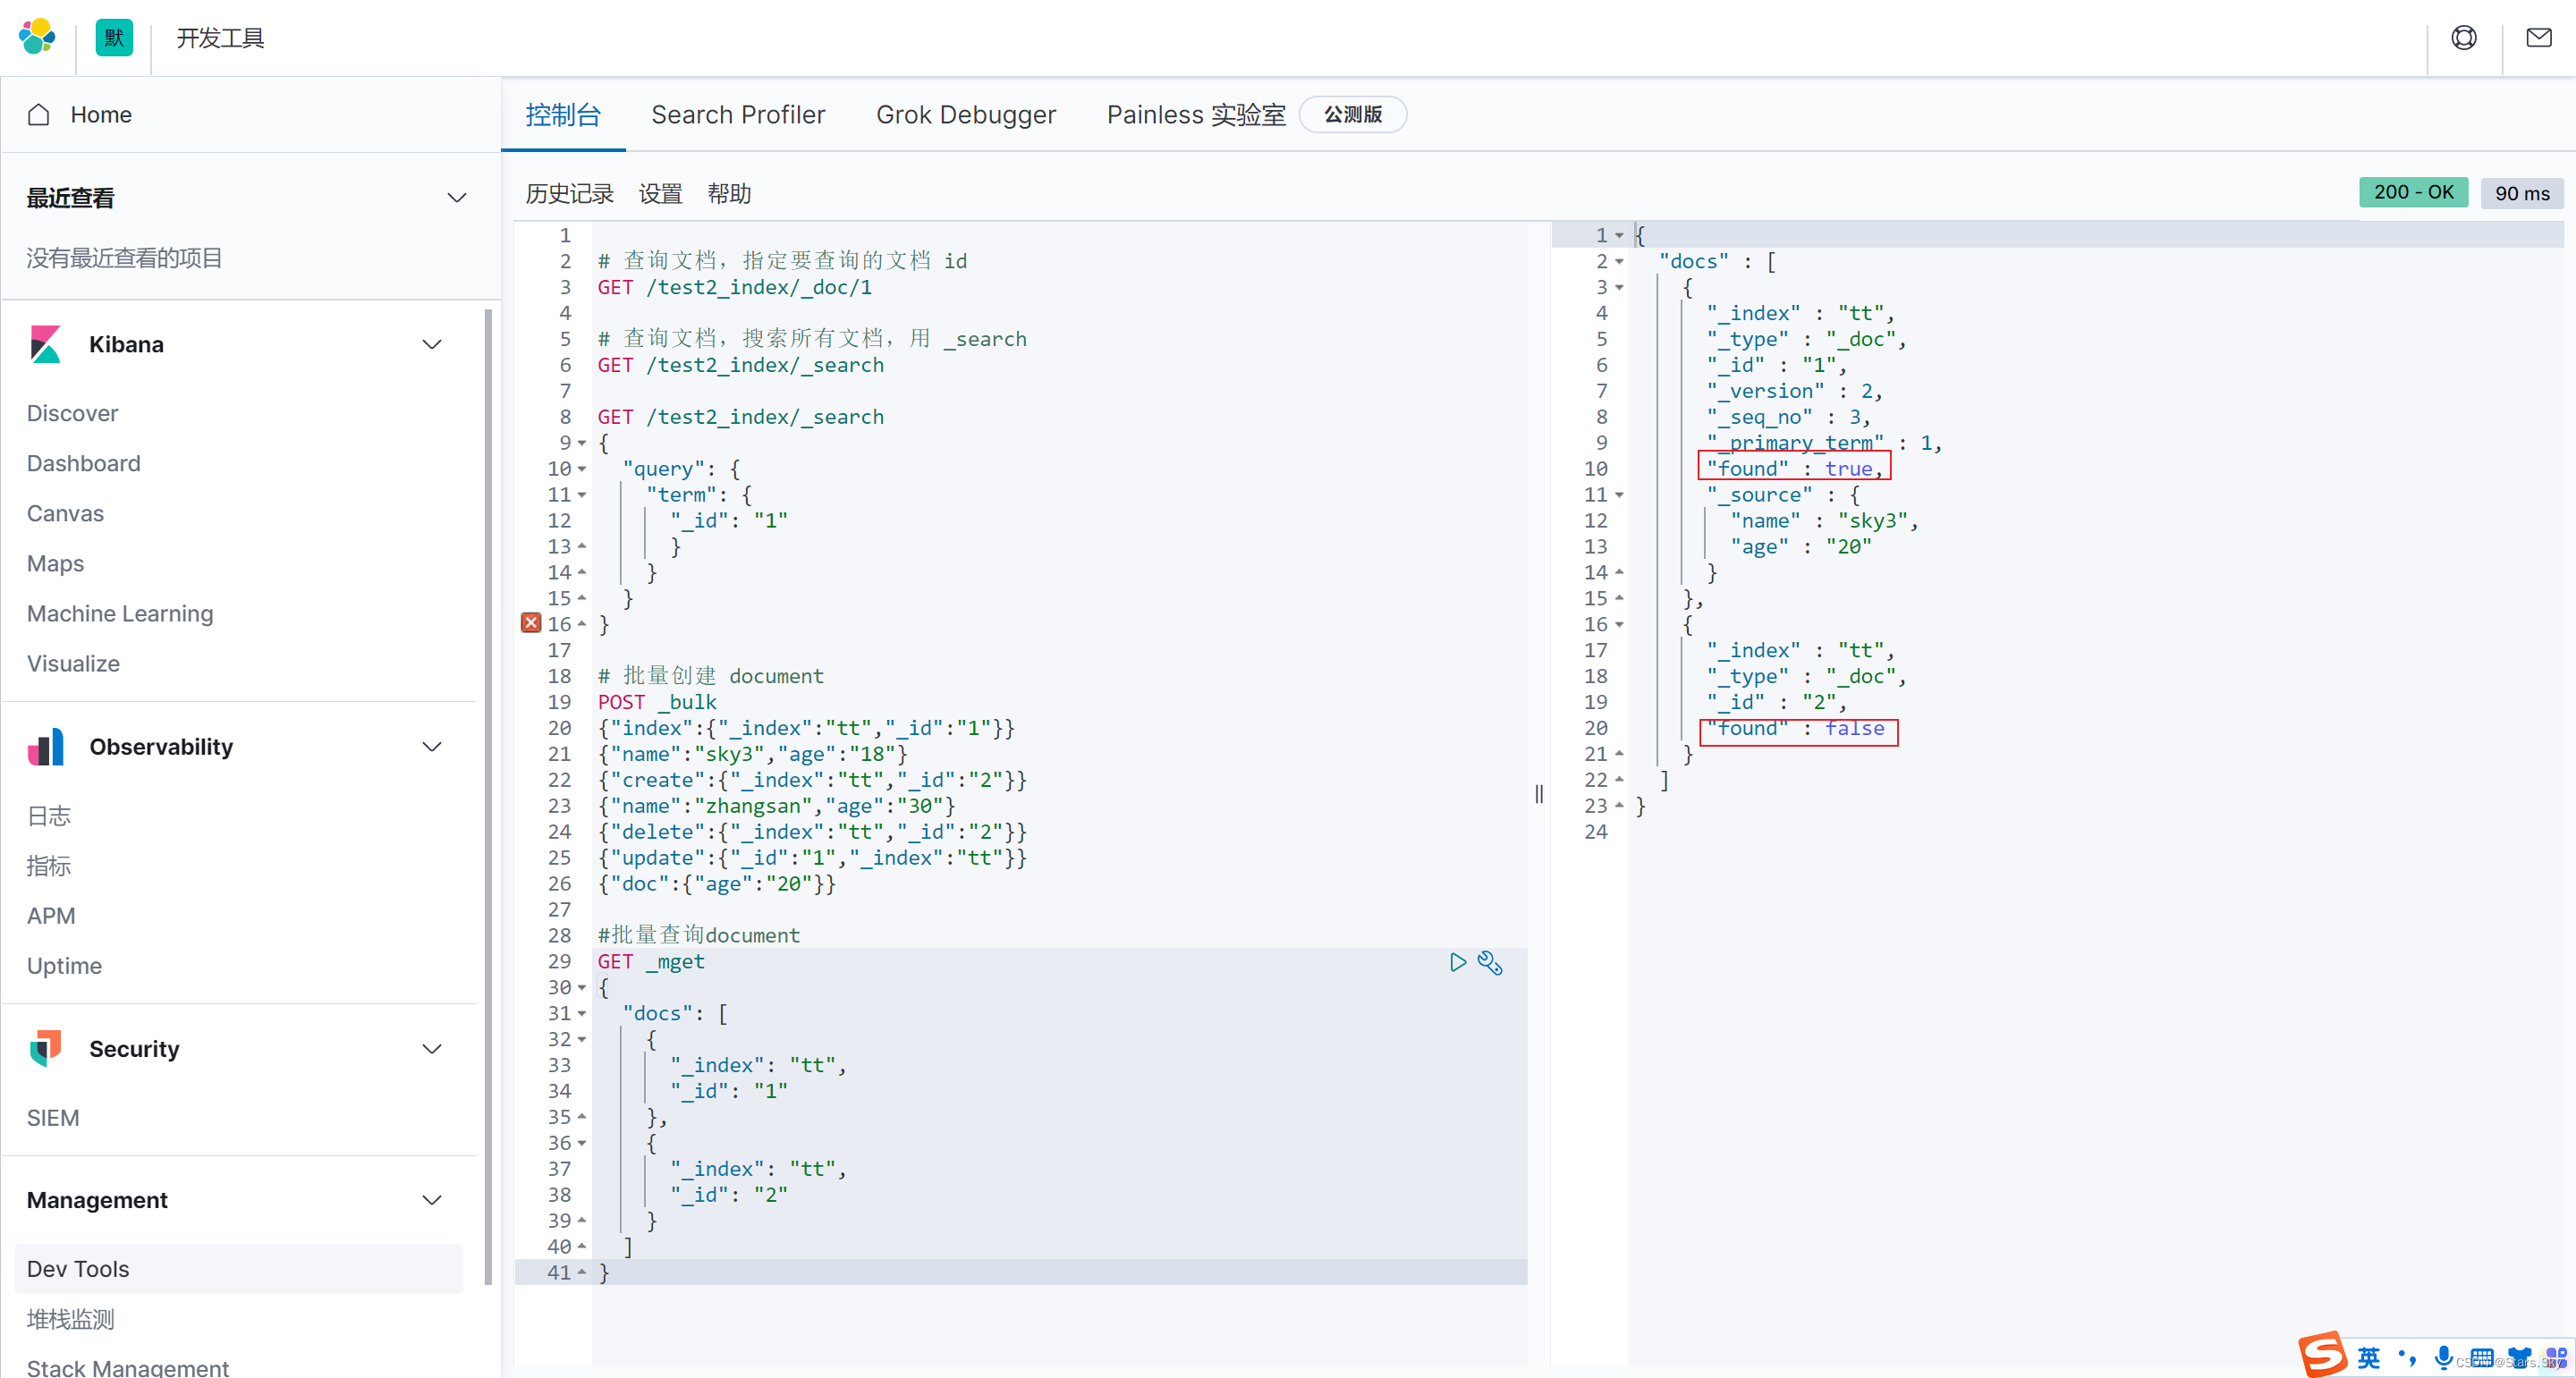Screen dimensions: 2576x1378
Task: Open 日志 logs link
Action: tap(49, 816)
